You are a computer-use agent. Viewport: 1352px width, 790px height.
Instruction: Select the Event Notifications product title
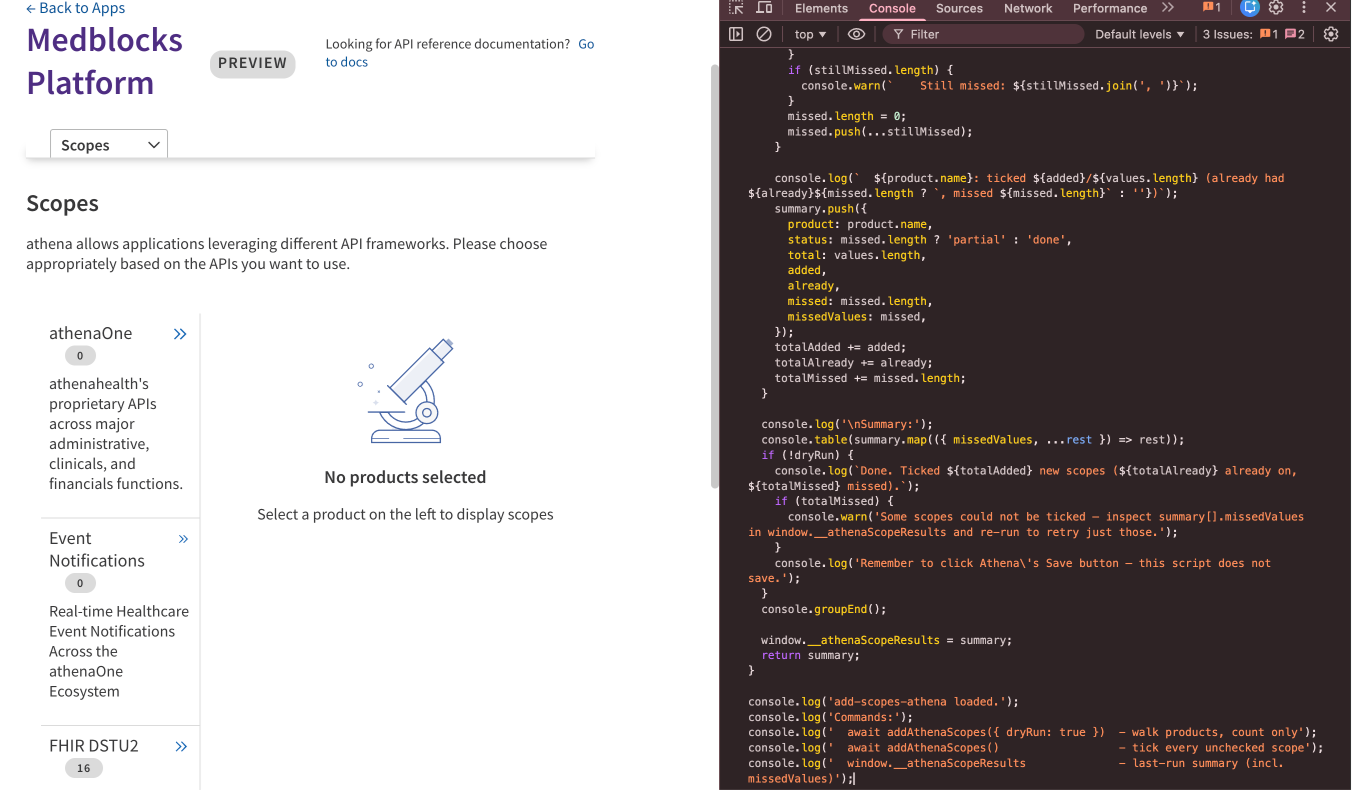tap(97, 550)
